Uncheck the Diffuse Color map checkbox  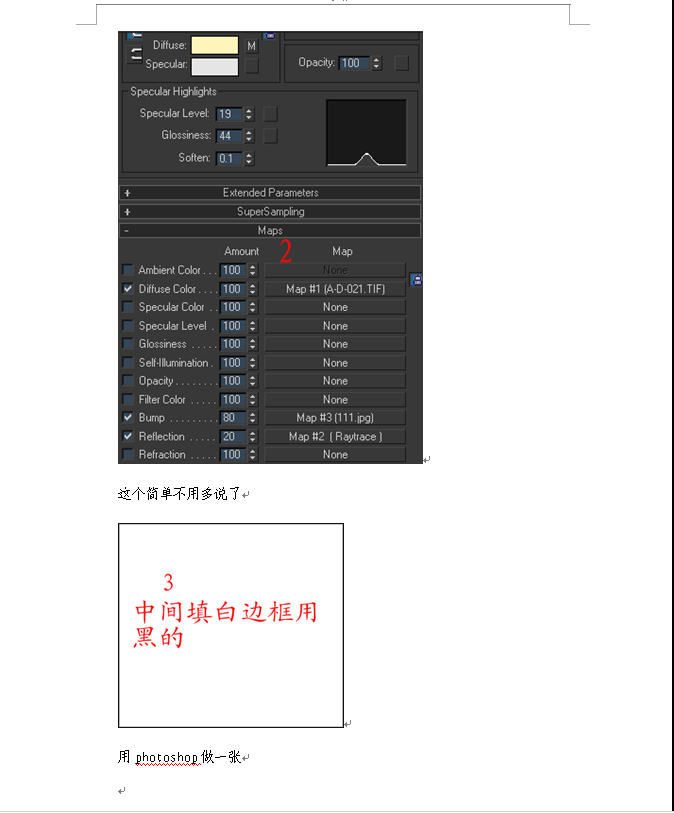tap(128, 289)
